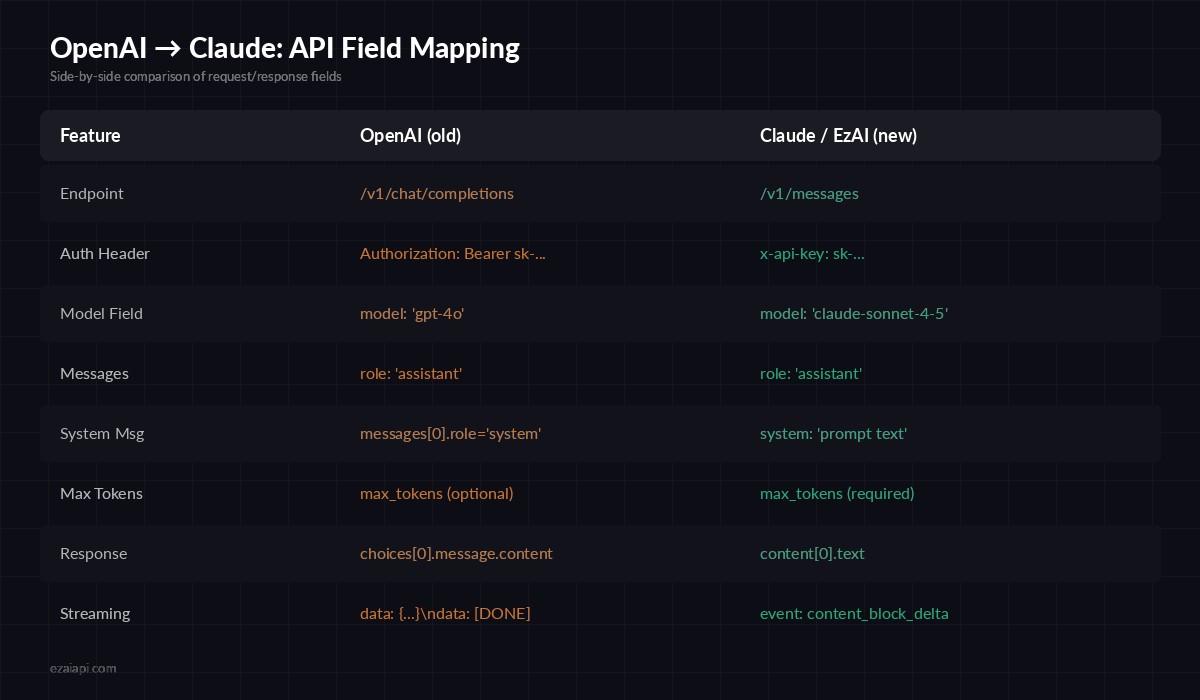
Task: Select the Feature column header
Action: [90, 136]
